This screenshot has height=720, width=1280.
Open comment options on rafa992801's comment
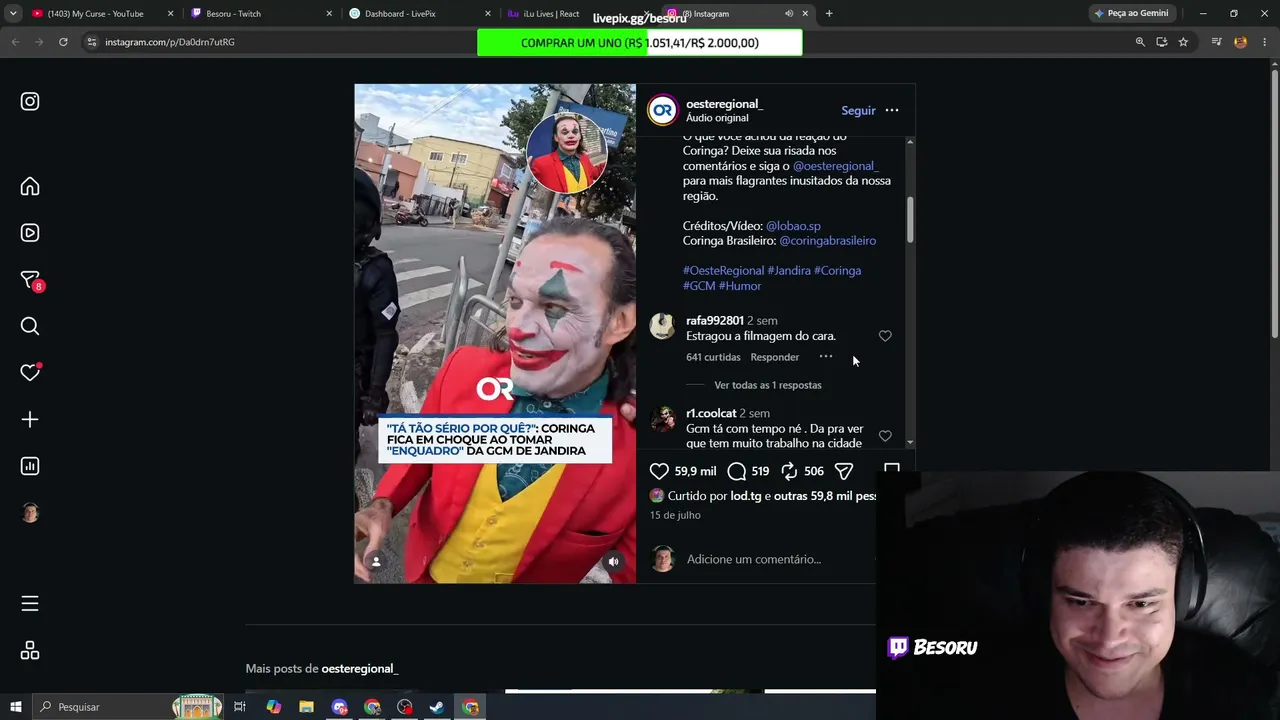(x=826, y=357)
